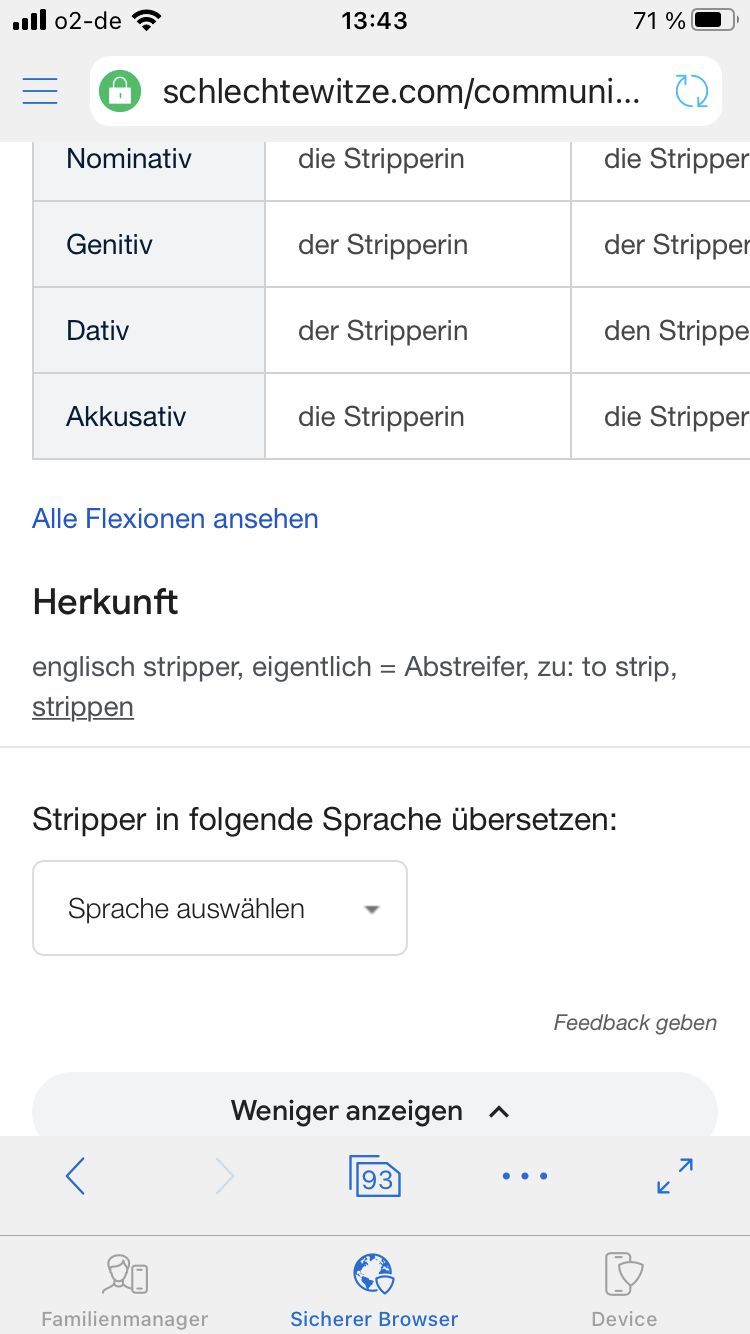This screenshot has height=1334, width=750.
Task: Tap the forward navigation arrow
Action: (x=225, y=1177)
